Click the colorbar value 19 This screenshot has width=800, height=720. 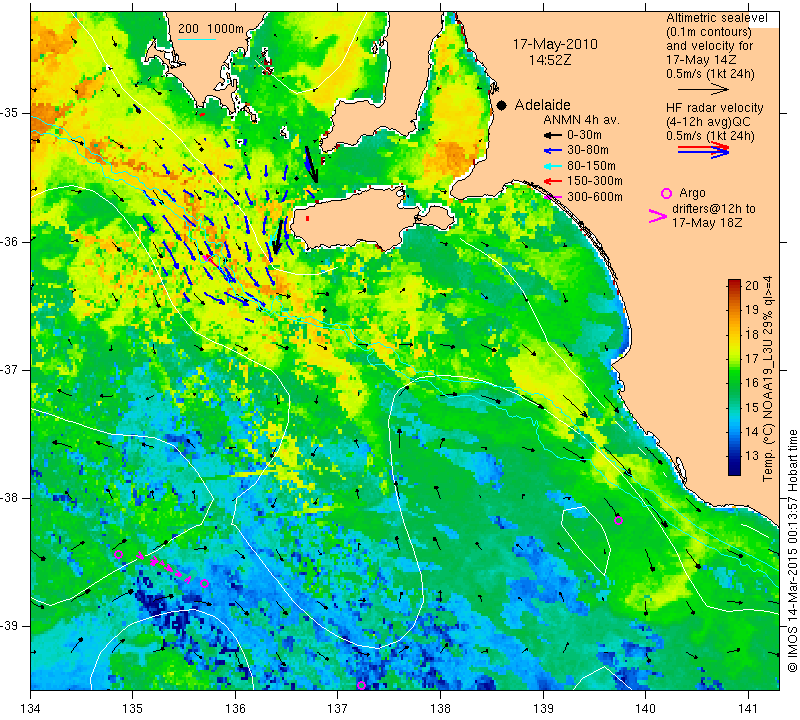pyautogui.click(x=752, y=310)
